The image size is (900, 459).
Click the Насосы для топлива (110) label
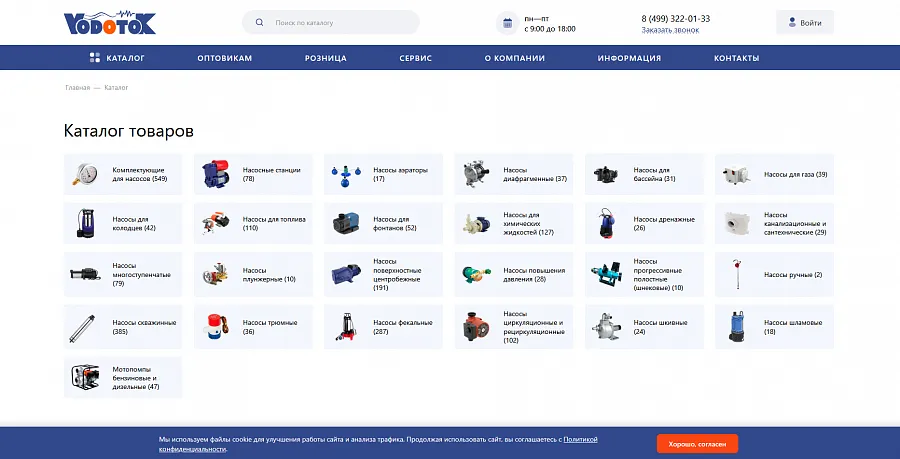click(274, 224)
